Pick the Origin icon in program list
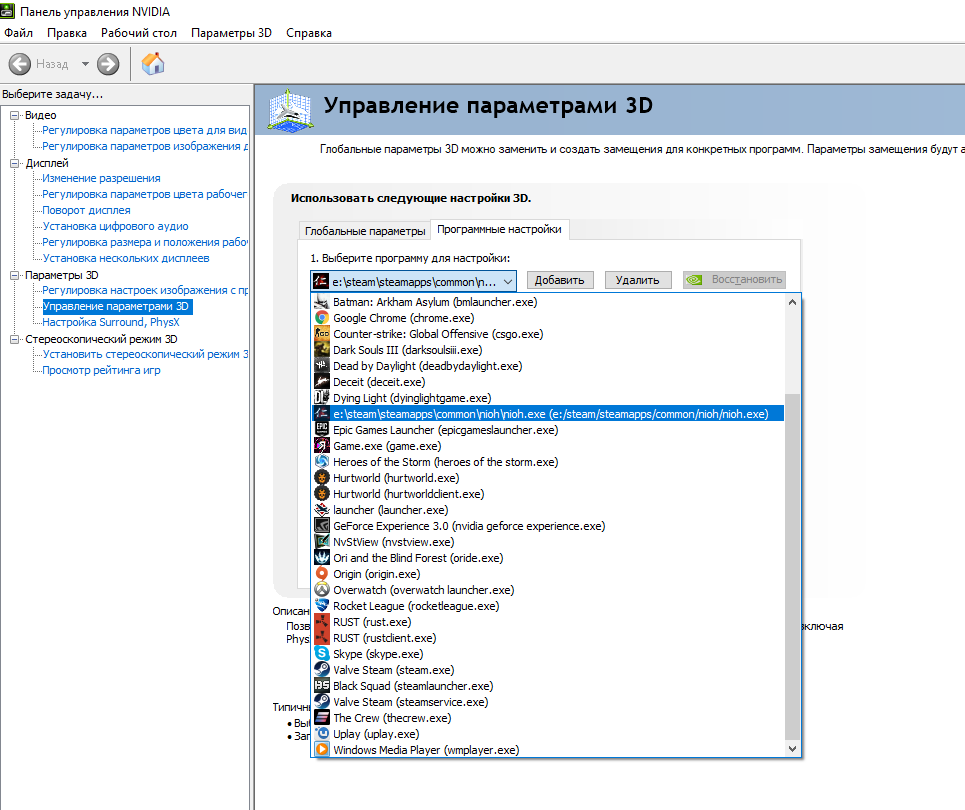The height and width of the screenshot is (810, 965). [x=322, y=574]
